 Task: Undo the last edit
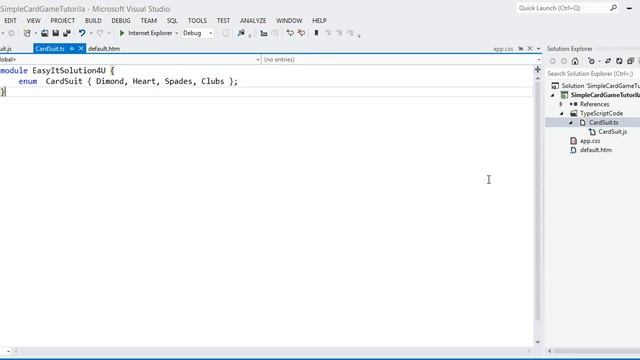point(82,33)
